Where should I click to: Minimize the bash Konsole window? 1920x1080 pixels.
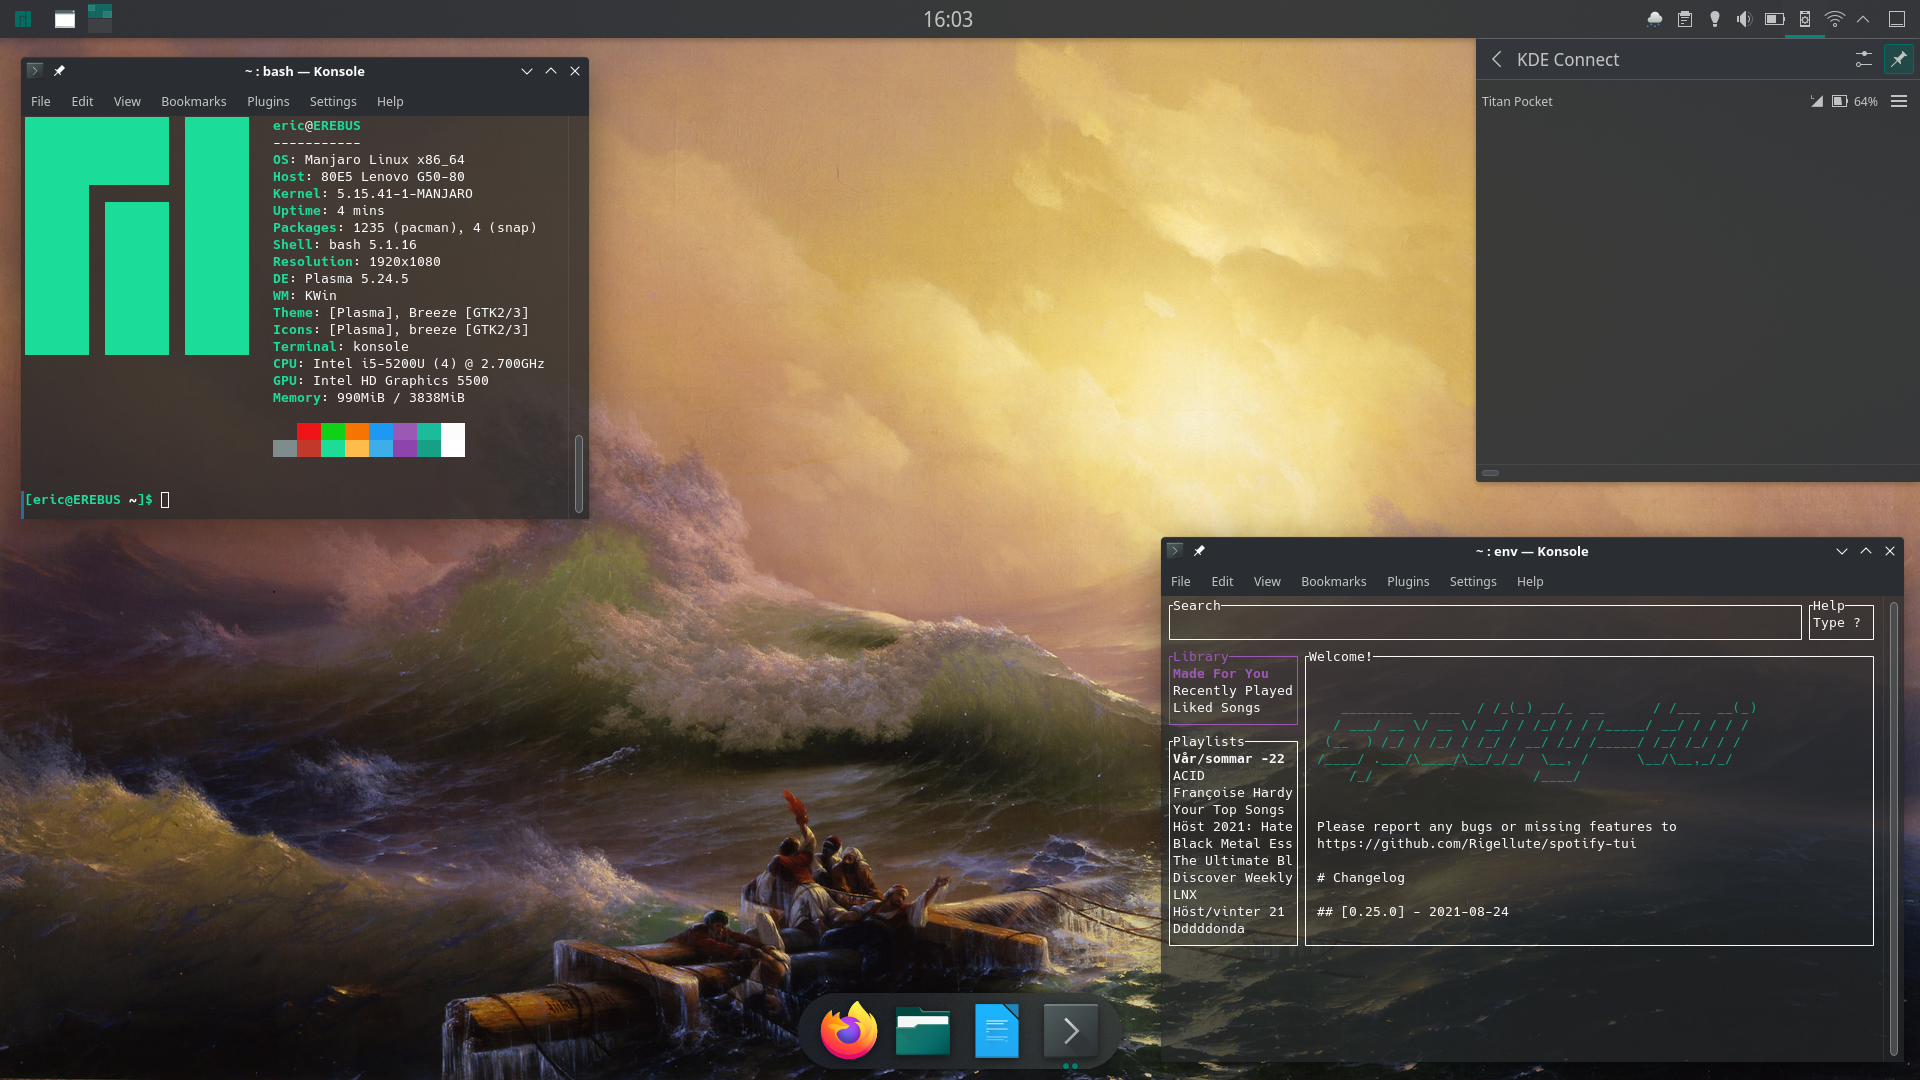pos(527,71)
